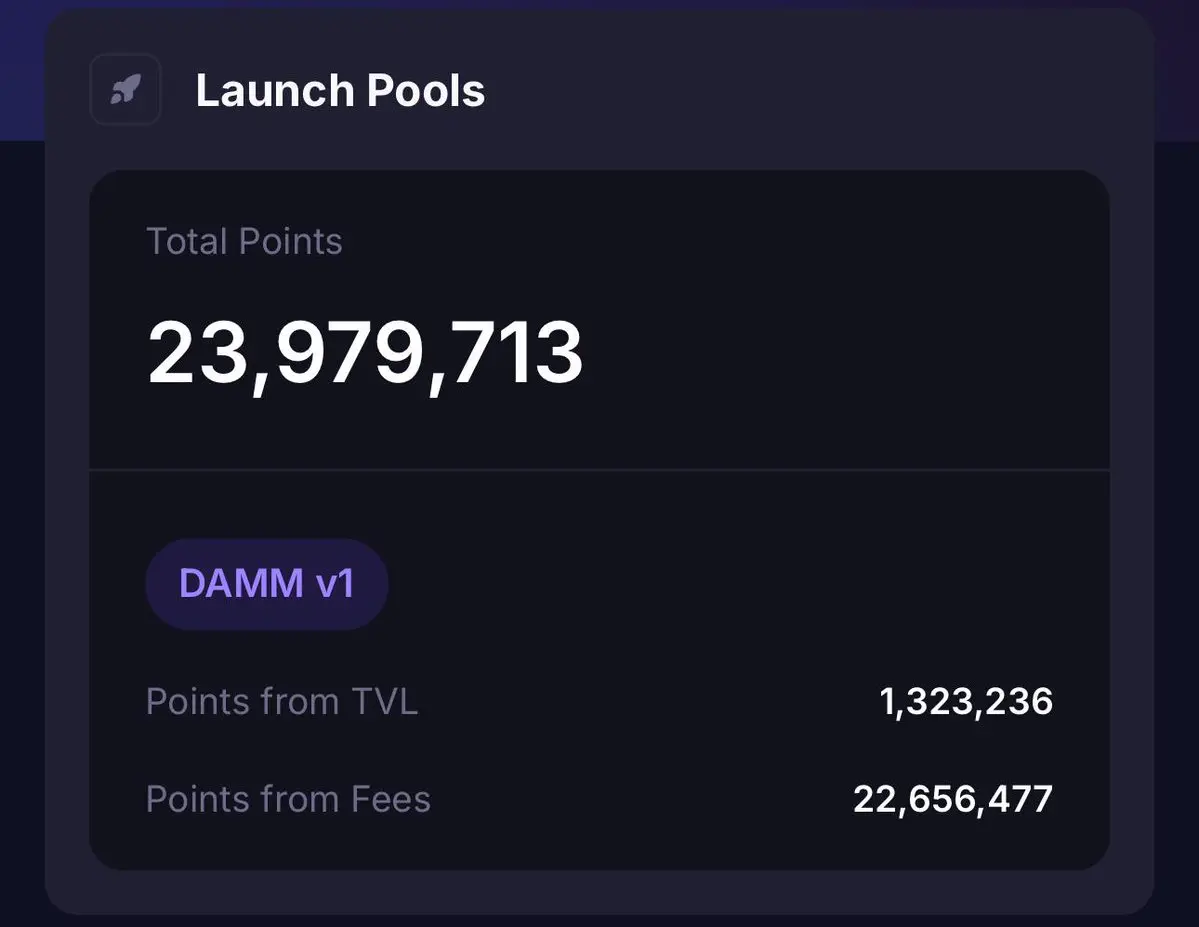Click the word "Total" above the large number
This screenshot has height=927, width=1199.
coord(187,241)
